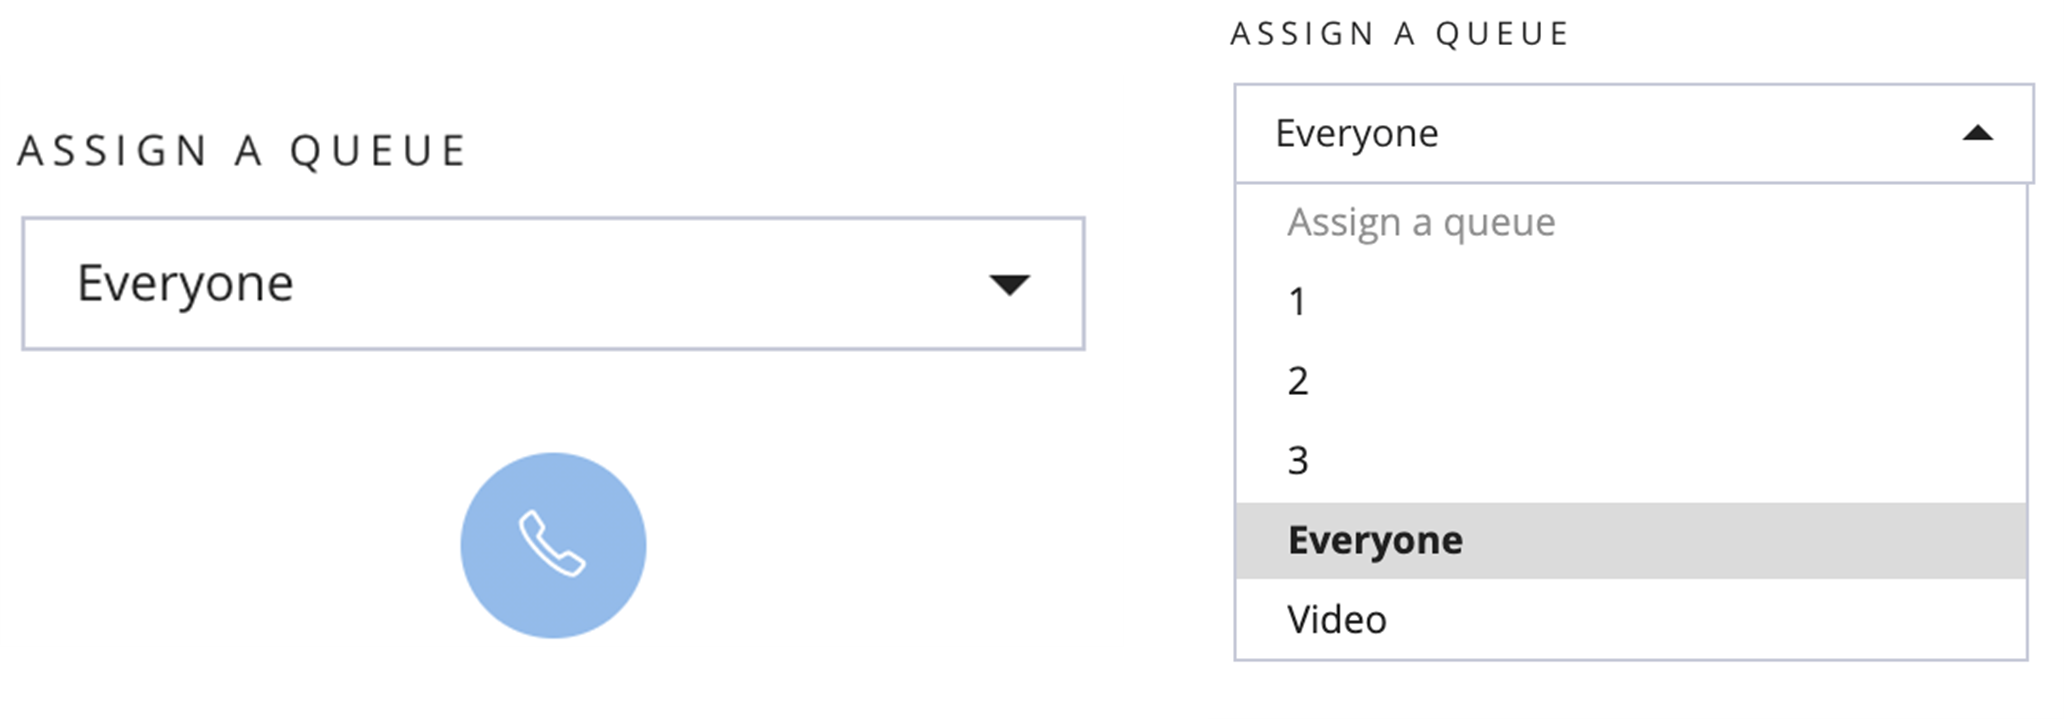Select the highlighted Everyone option in the list
This screenshot has width=2064, height=719.
coord(1631,540)
